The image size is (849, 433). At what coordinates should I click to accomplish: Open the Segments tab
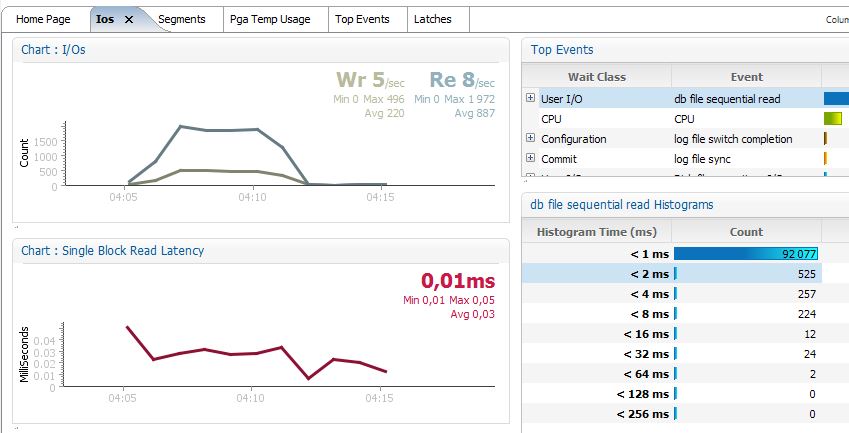point(181,19)
